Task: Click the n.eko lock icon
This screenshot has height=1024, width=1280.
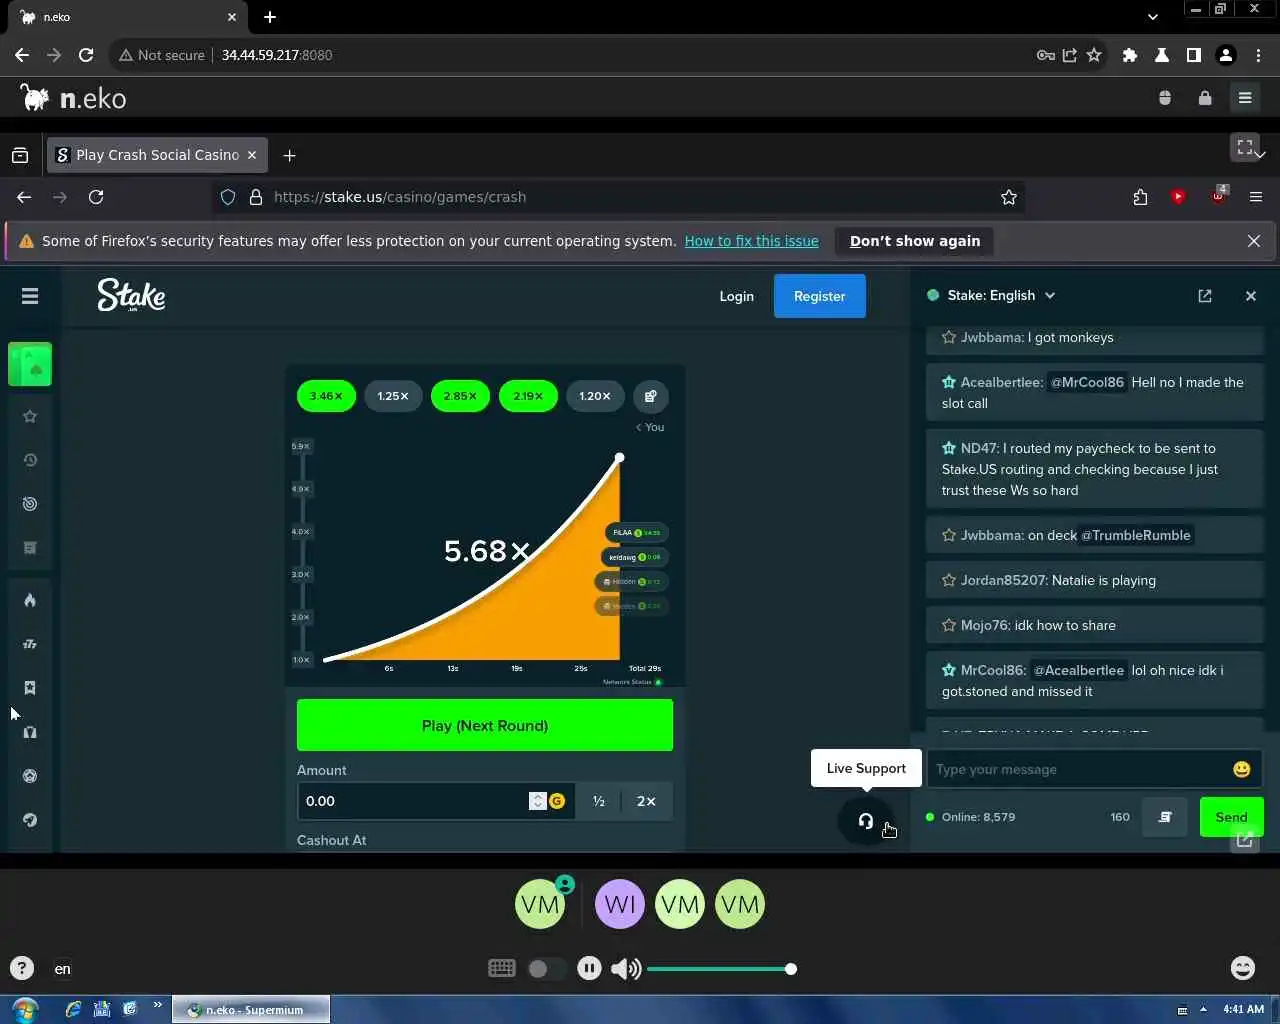Action: (1205, 98)
